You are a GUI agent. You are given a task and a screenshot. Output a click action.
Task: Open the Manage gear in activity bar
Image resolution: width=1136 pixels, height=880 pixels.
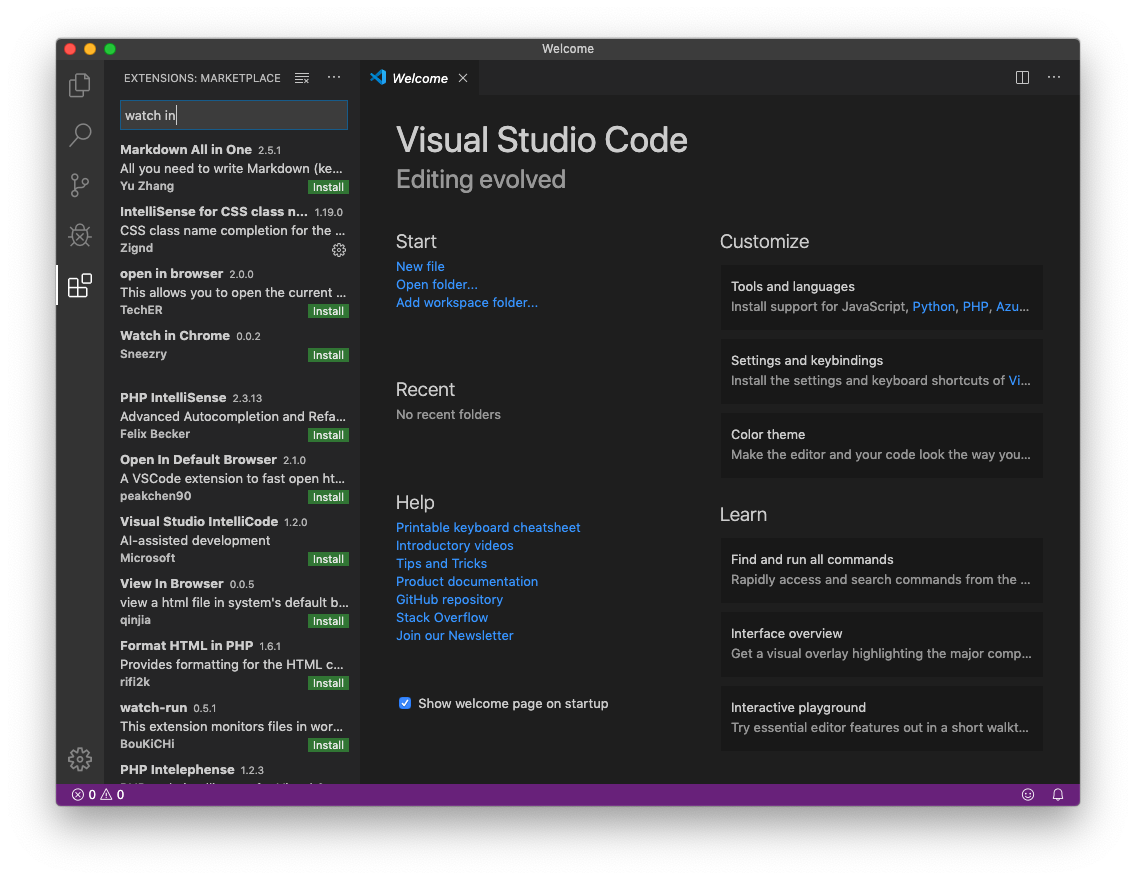click(x=80, y=758)
